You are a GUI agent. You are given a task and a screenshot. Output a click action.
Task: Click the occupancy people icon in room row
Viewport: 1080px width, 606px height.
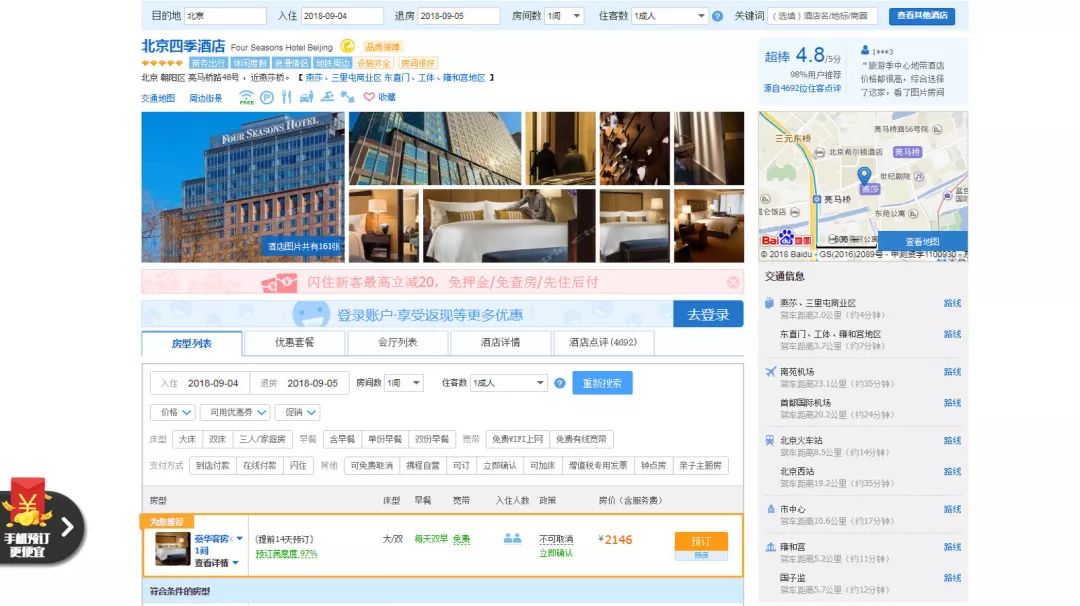512,539
